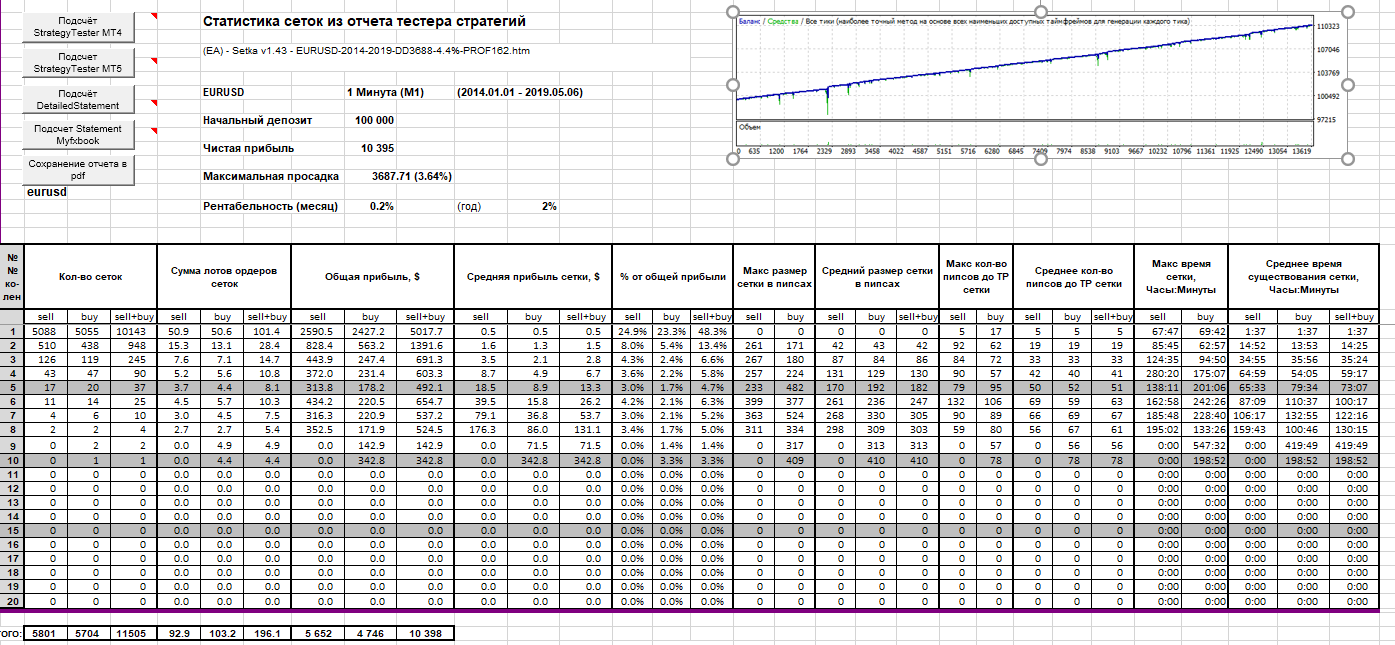Click the Средняя прибыль сетки, $ header
The width and height of the screenshot is (1395, 645).
[532, 277]
